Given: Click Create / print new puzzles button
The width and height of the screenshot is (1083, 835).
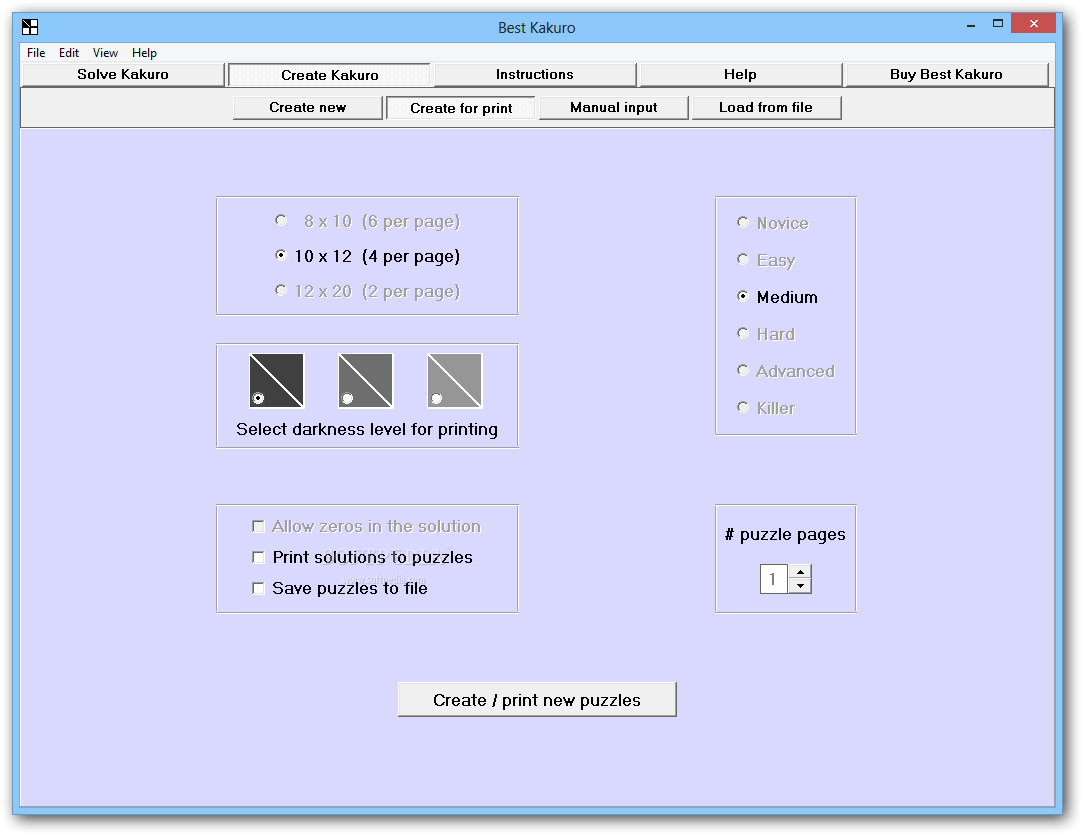Looking at the screenshot, I should click(537, 700).
